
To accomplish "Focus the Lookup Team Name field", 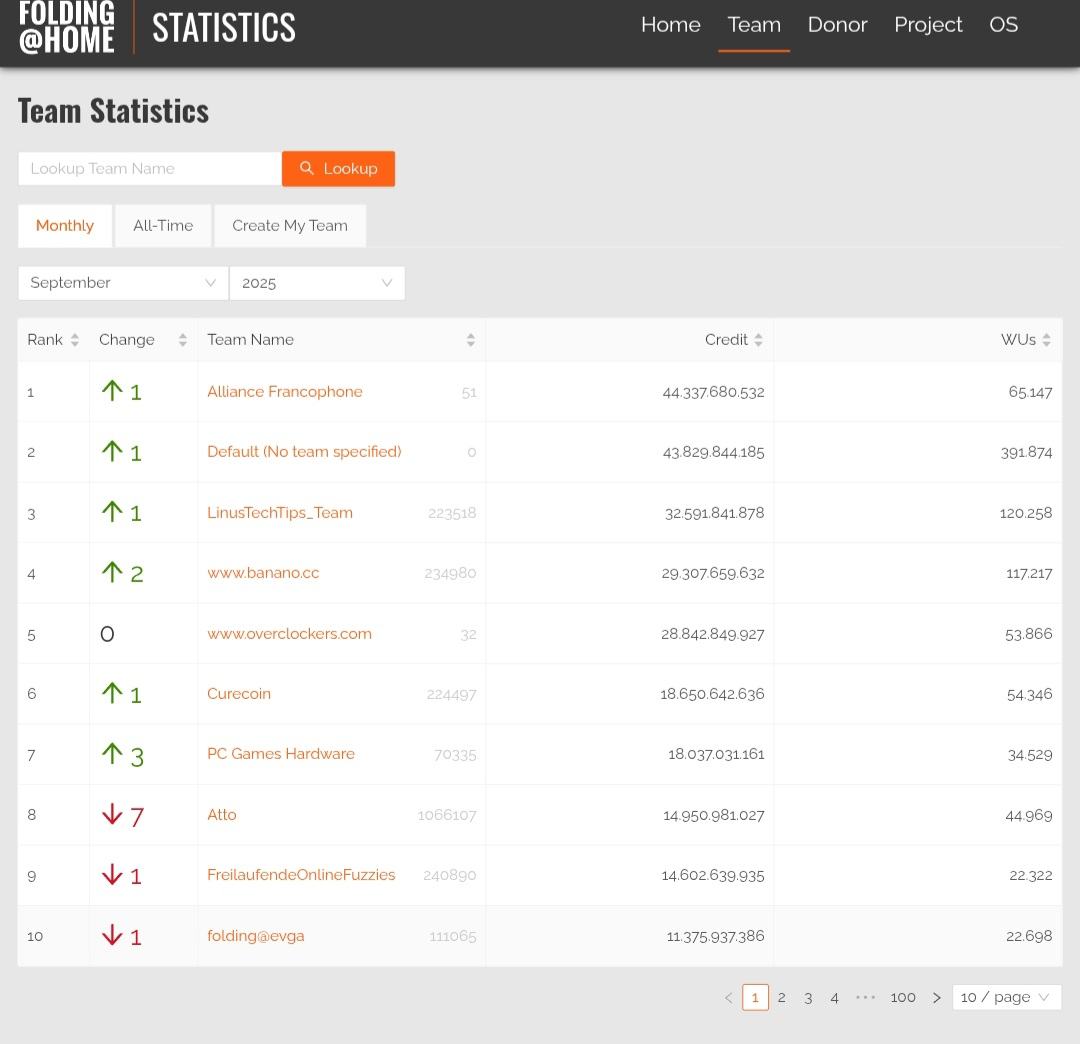I will 150,169.
